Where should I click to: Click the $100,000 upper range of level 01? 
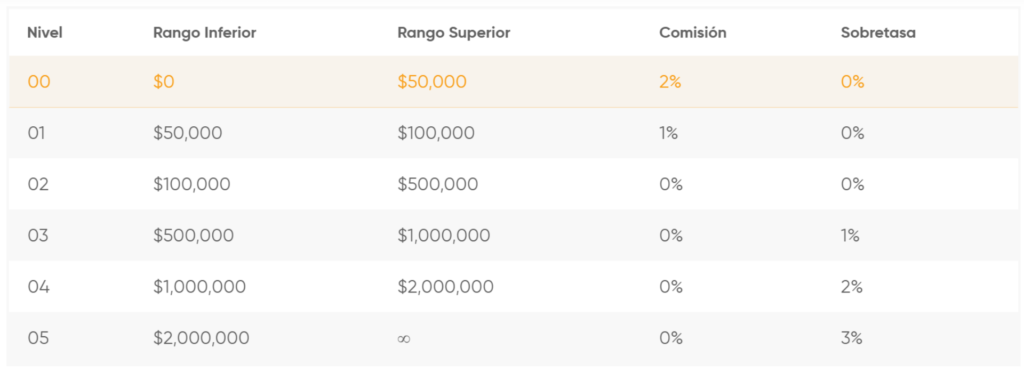click(x=436, y=133)
